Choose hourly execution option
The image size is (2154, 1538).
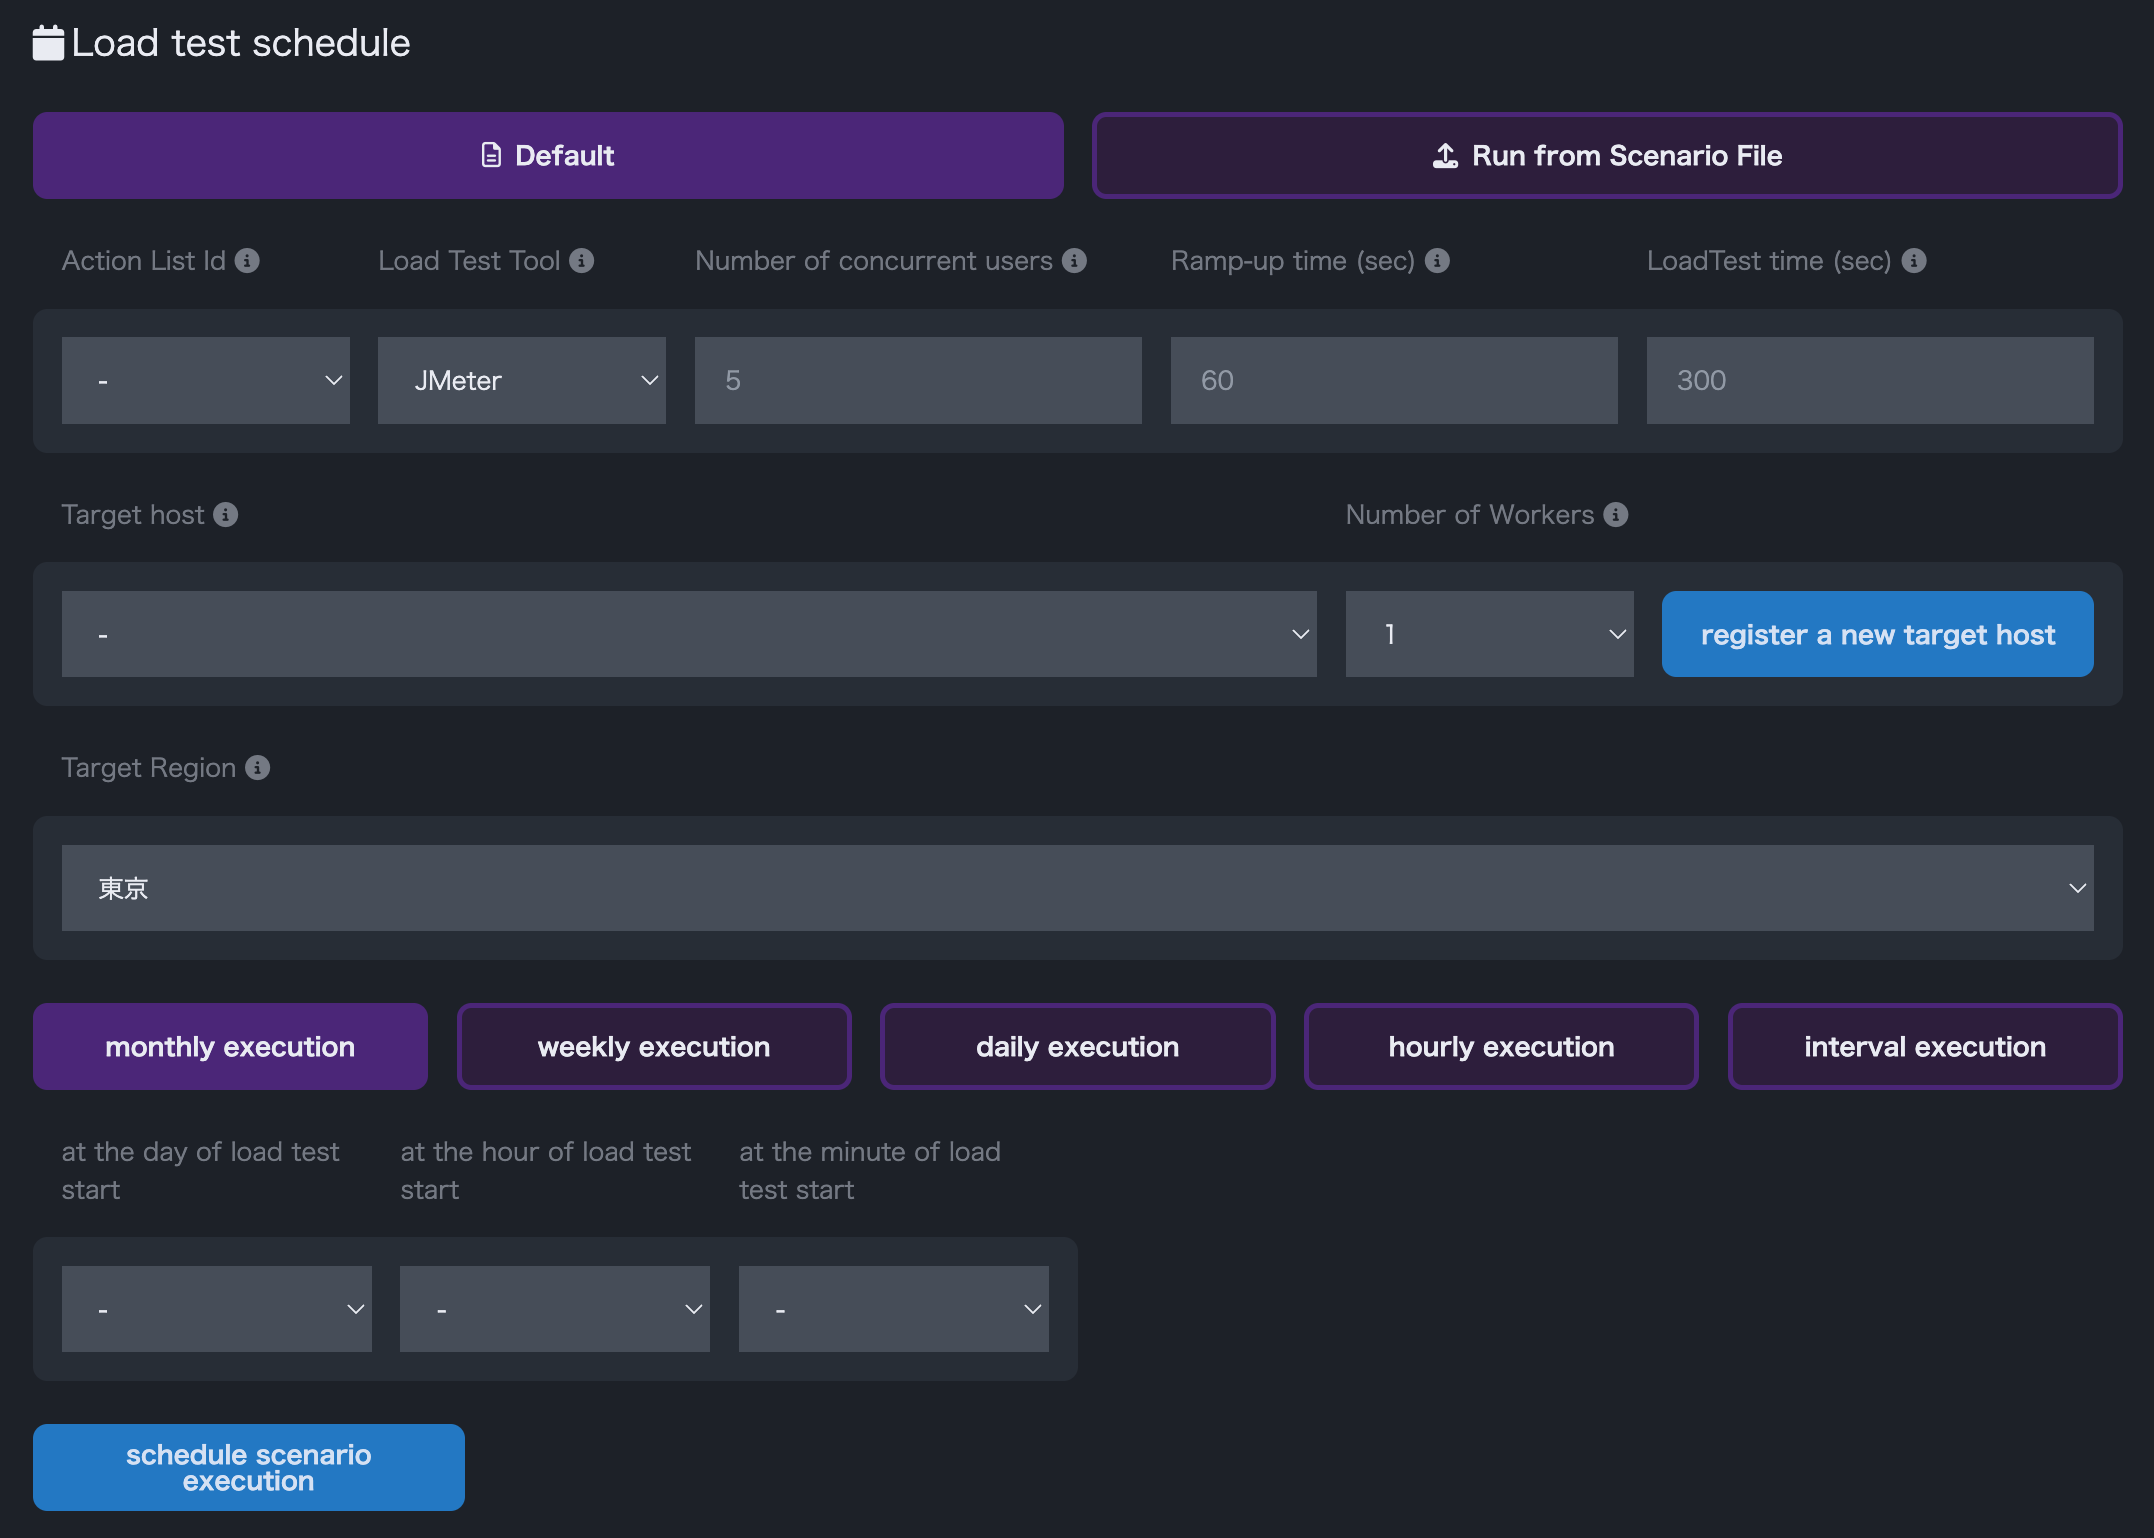[x=1501, y=1047]
